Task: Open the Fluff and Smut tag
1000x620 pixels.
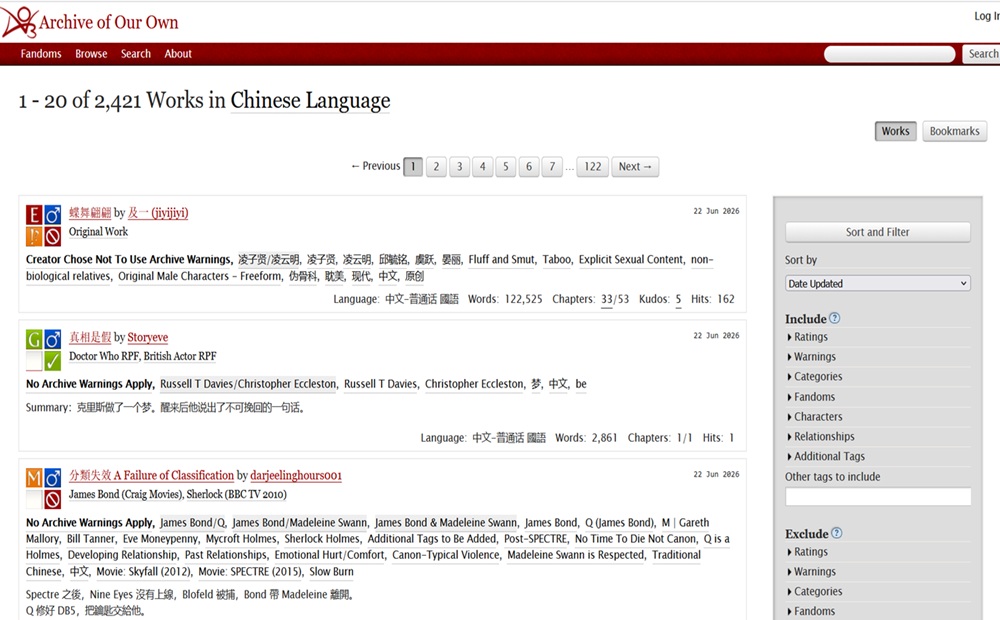Action: click(x=502, y=260)
